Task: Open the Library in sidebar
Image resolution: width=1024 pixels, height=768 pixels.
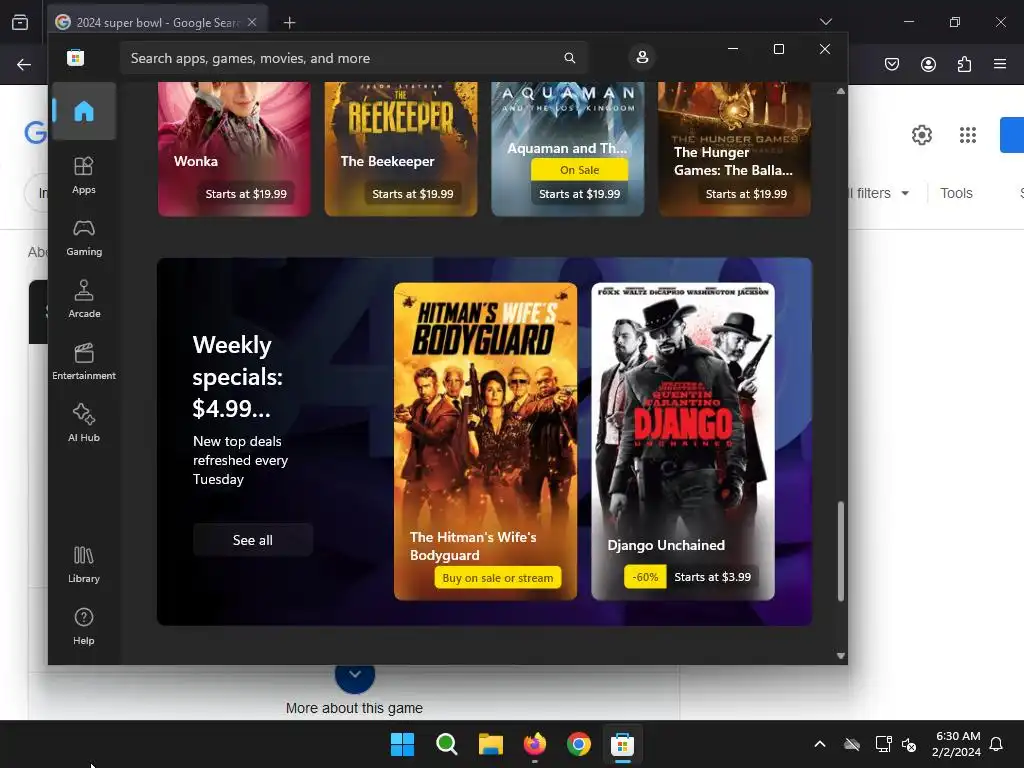Action: [x=84, y=565]
